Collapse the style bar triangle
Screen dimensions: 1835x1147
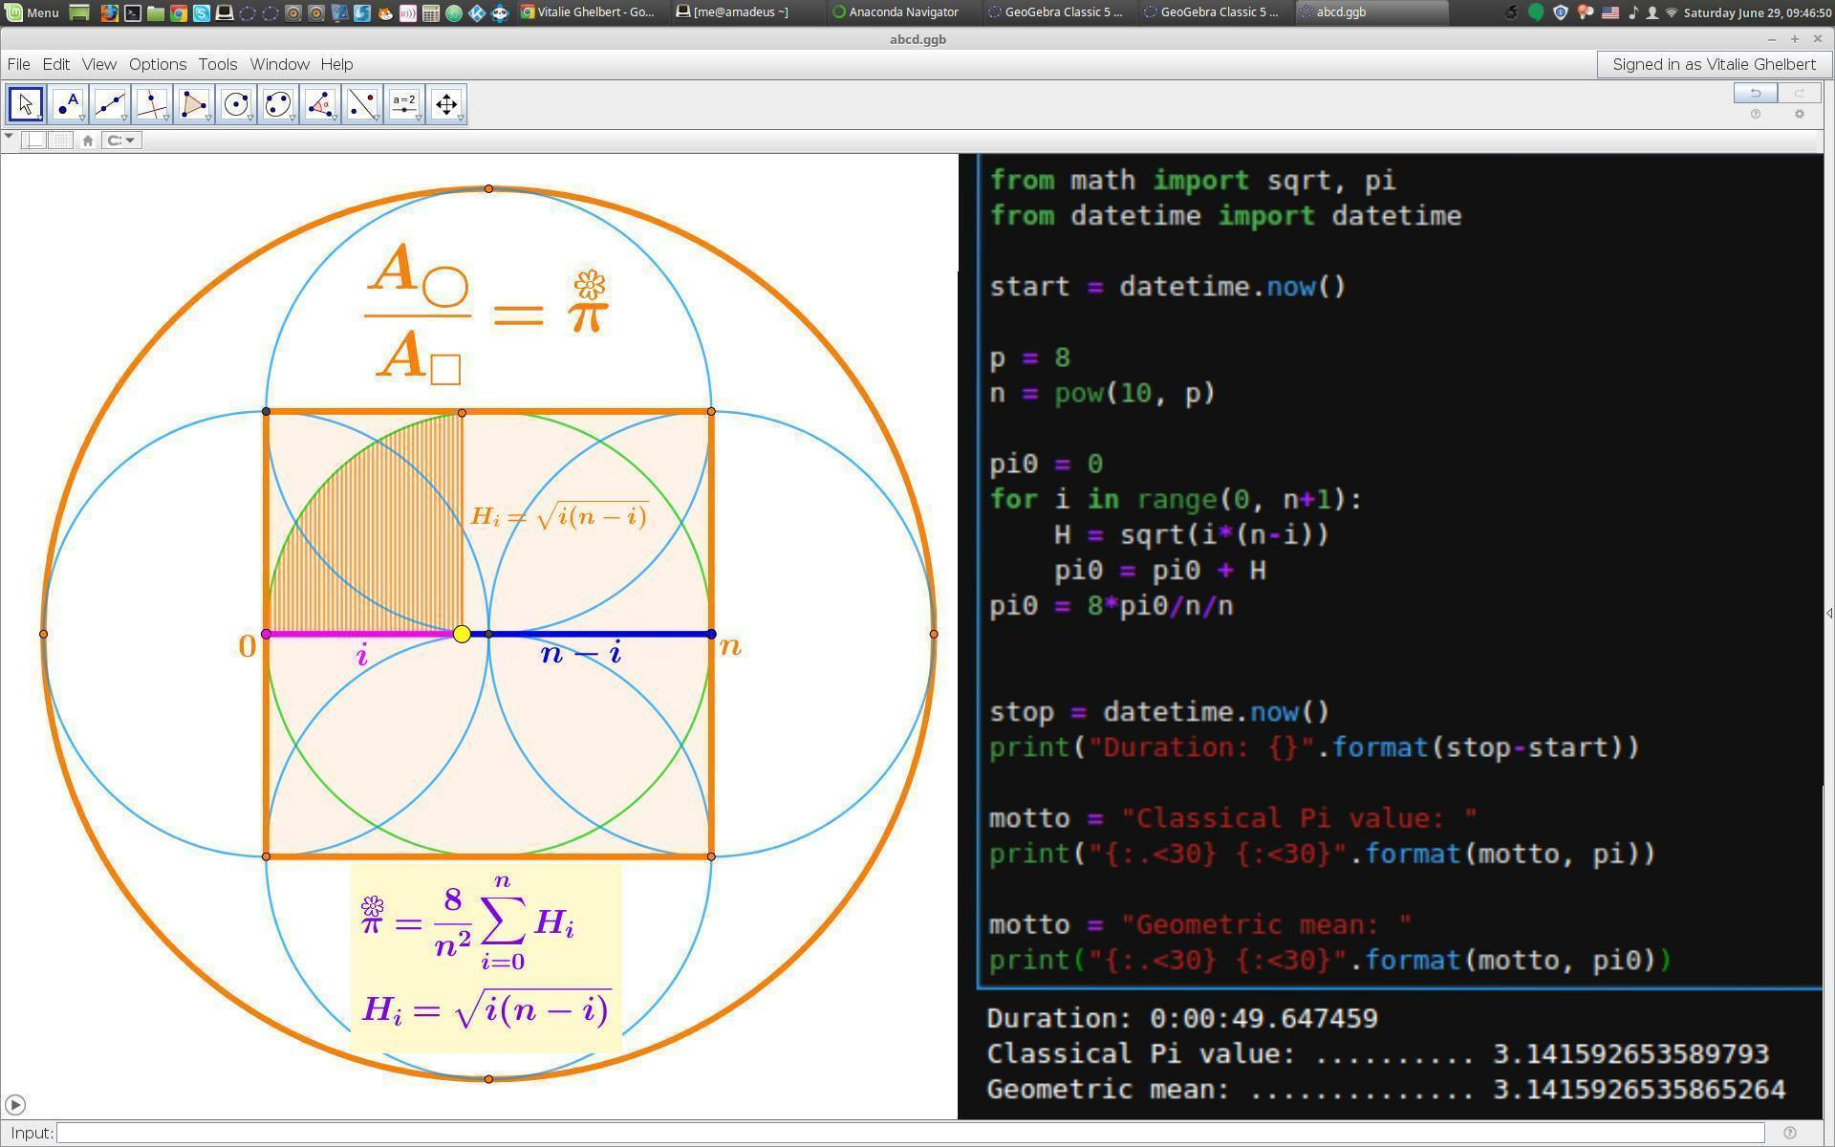(x=9, y=136)
